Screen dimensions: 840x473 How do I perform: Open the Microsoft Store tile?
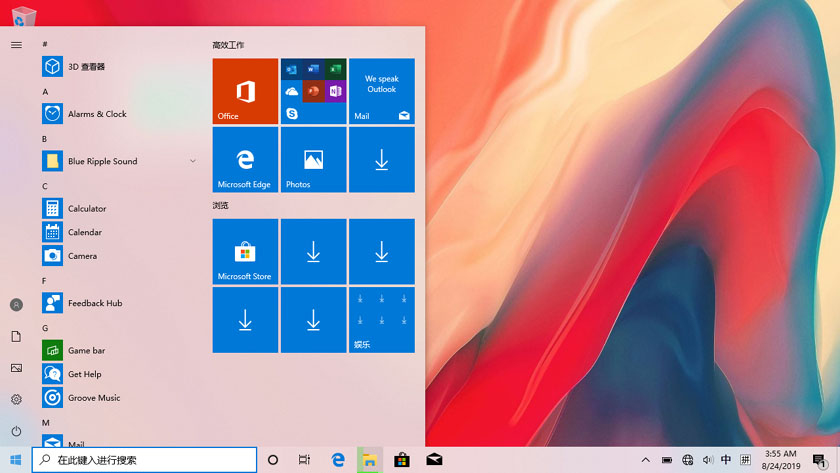coord(245,251)
